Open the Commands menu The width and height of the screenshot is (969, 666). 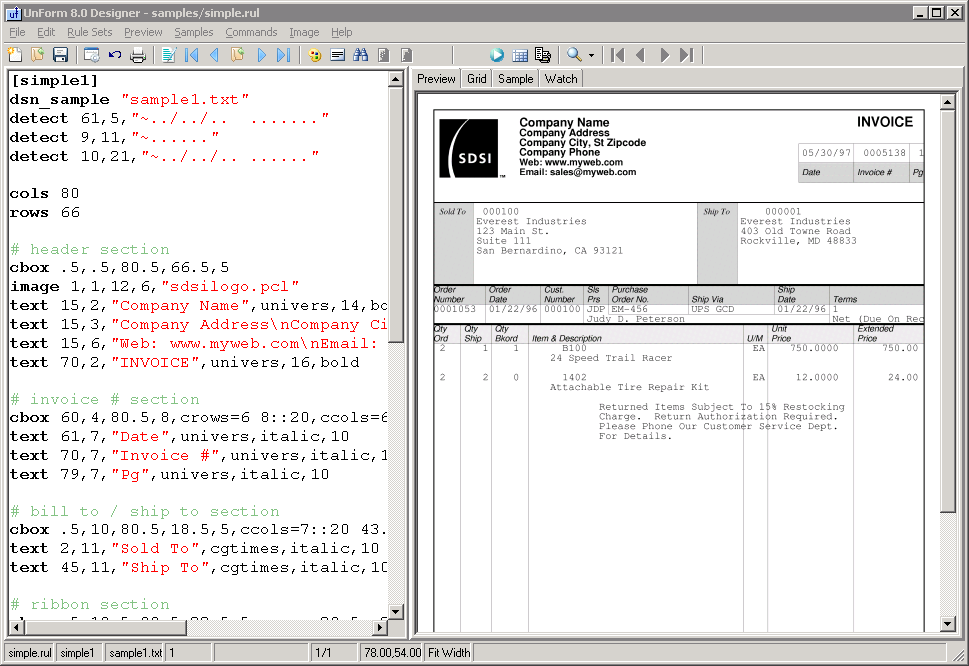(251, 32)
